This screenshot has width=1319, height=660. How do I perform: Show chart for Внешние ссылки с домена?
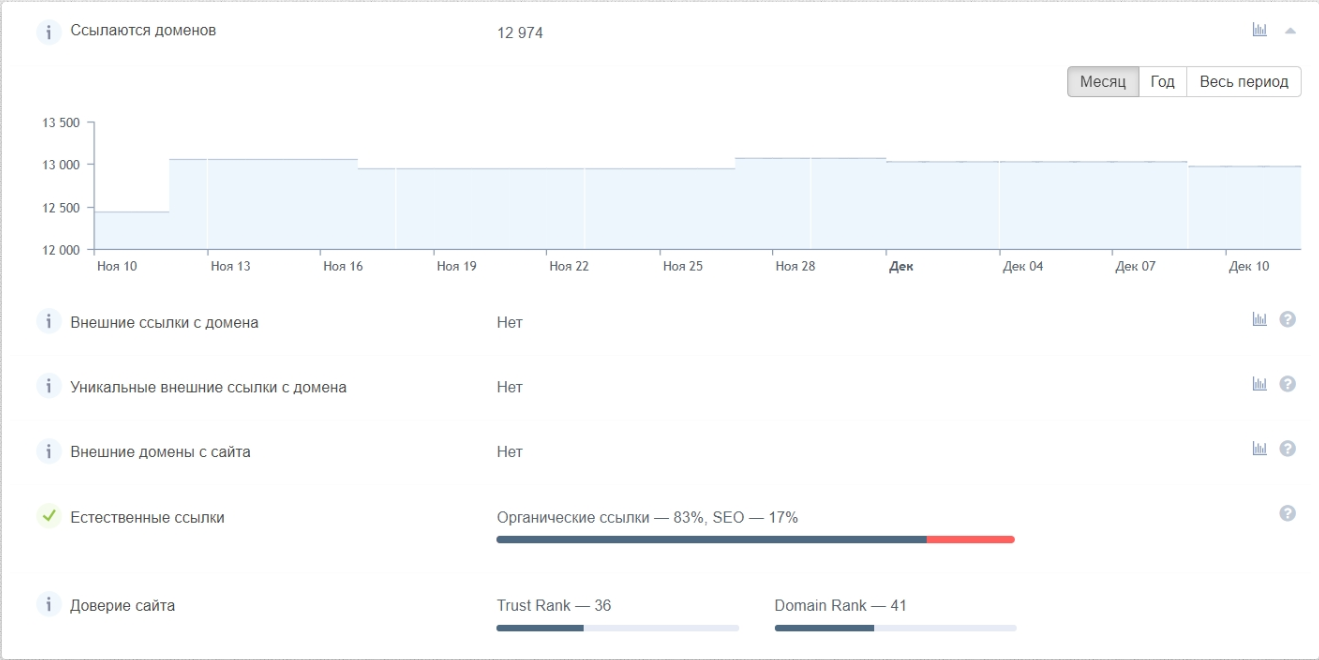tap(1259, 320)
